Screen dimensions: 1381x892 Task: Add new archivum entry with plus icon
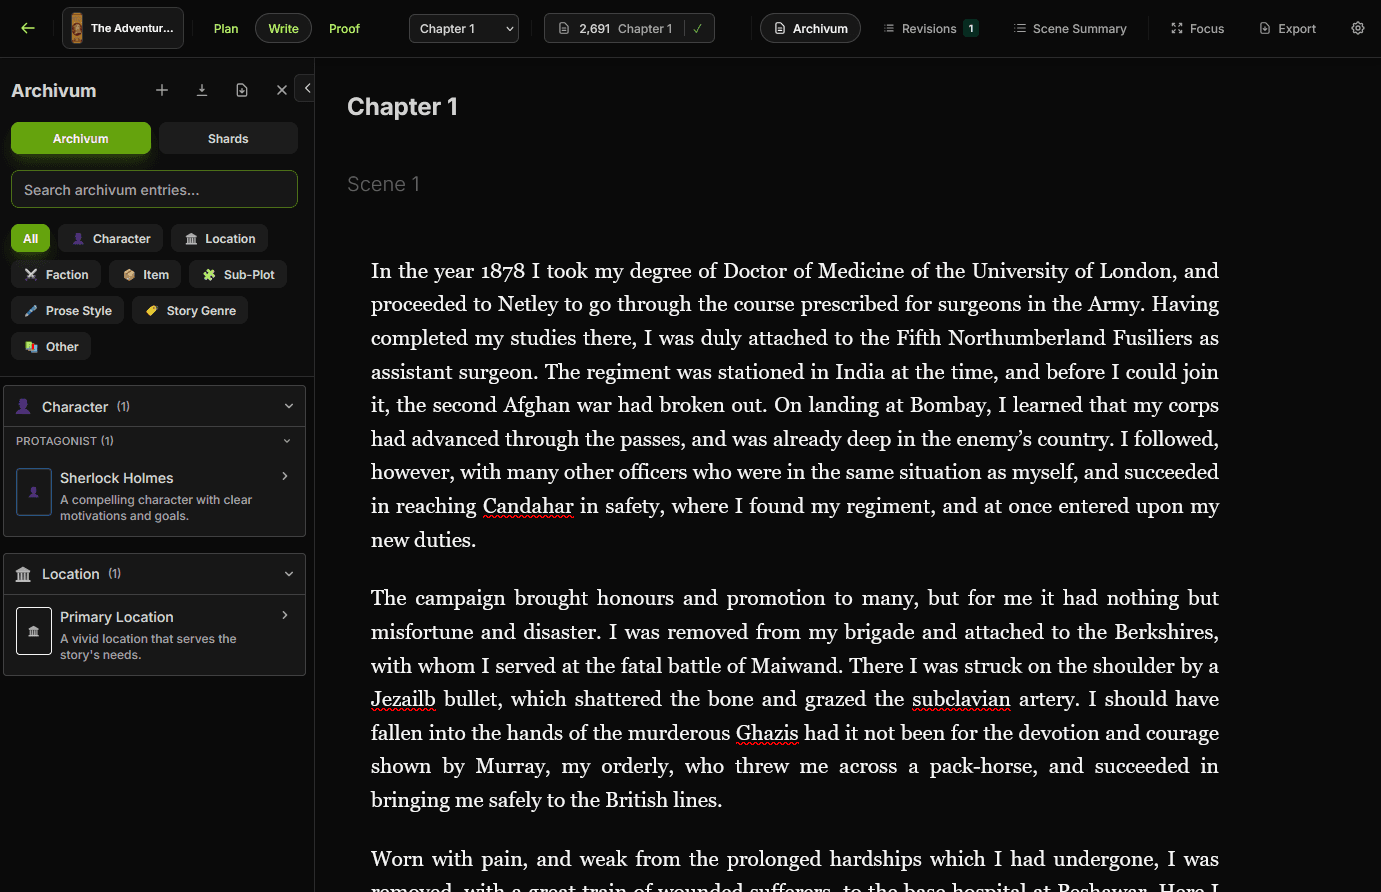[162, 90]
